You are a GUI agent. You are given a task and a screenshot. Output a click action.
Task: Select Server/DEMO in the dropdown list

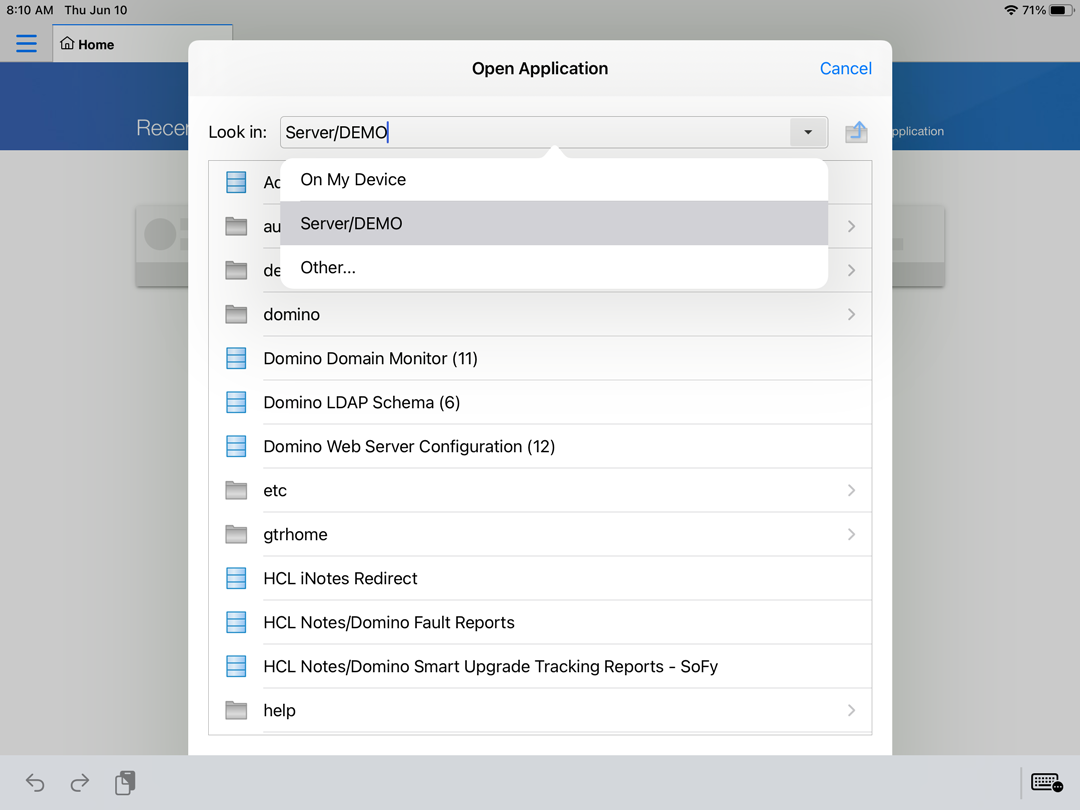click(x=554, y=223)
